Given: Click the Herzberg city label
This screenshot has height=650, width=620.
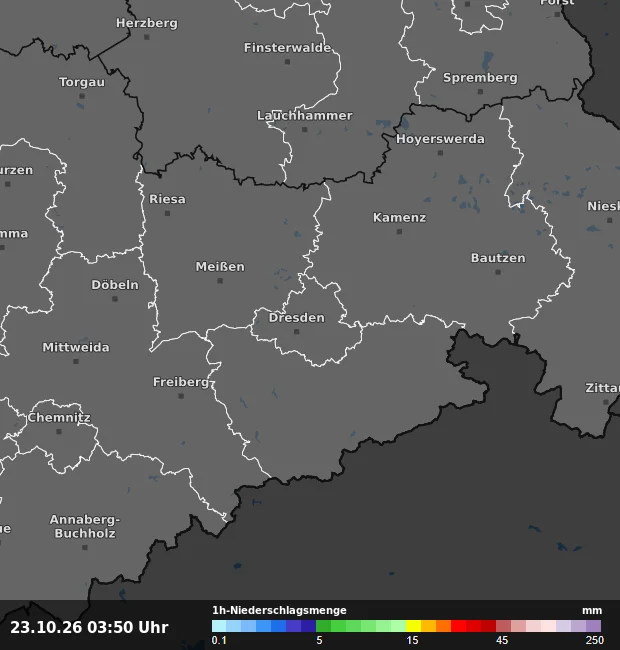Looking at the screenshot, I should pyautogui.click(x=147, y=23).
